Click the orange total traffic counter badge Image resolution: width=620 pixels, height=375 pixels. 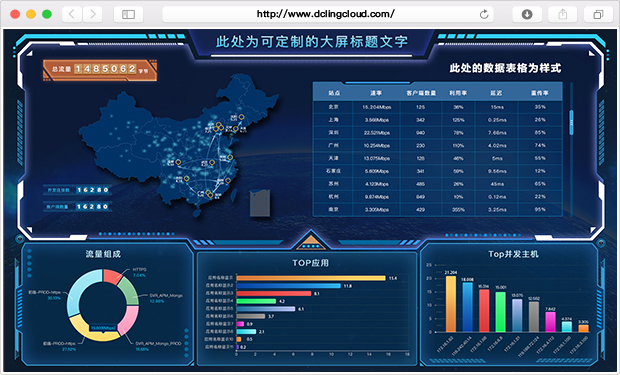100,70
